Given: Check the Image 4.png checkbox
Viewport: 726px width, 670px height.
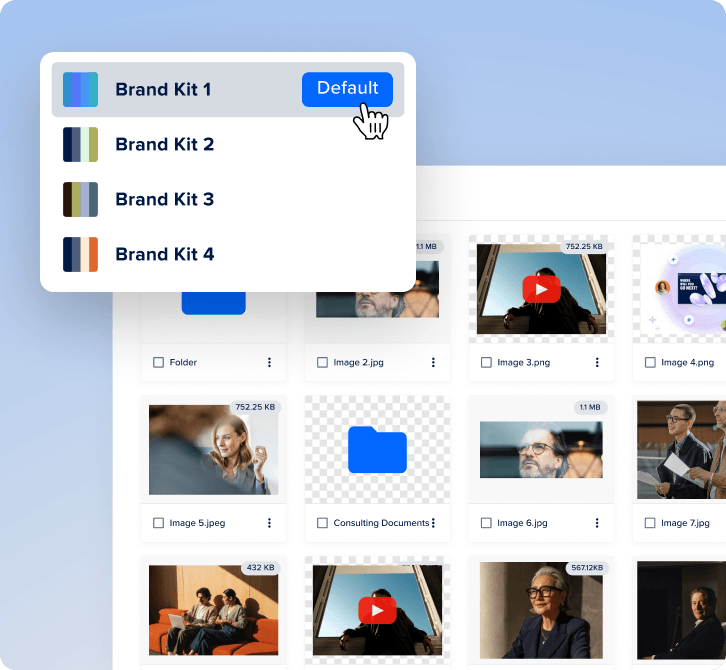Looking at the screenshot, I should [650, 362].
